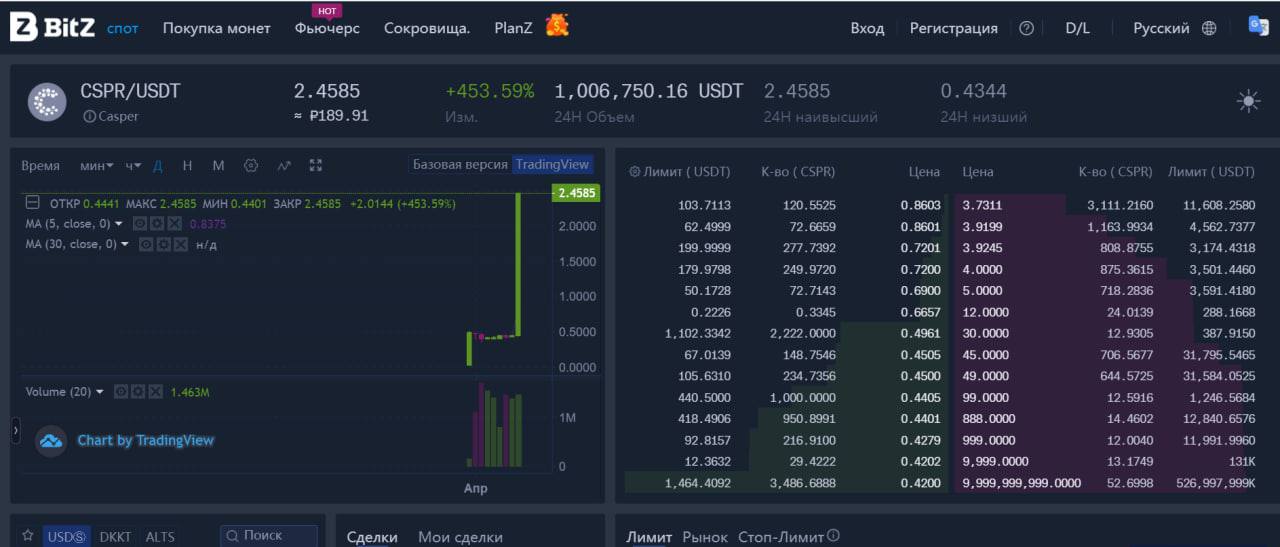Click the Поиск search field
Viewport: 1280px width, 547px height.
coord(269,536)
